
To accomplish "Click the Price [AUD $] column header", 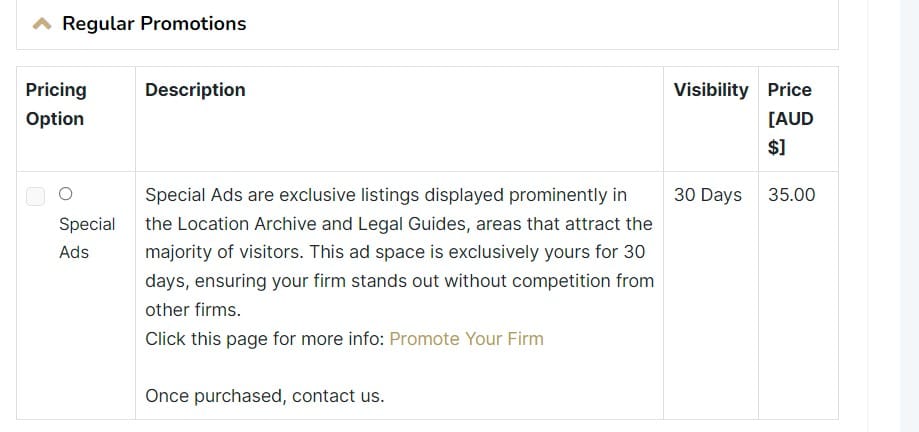I will 790,118.
